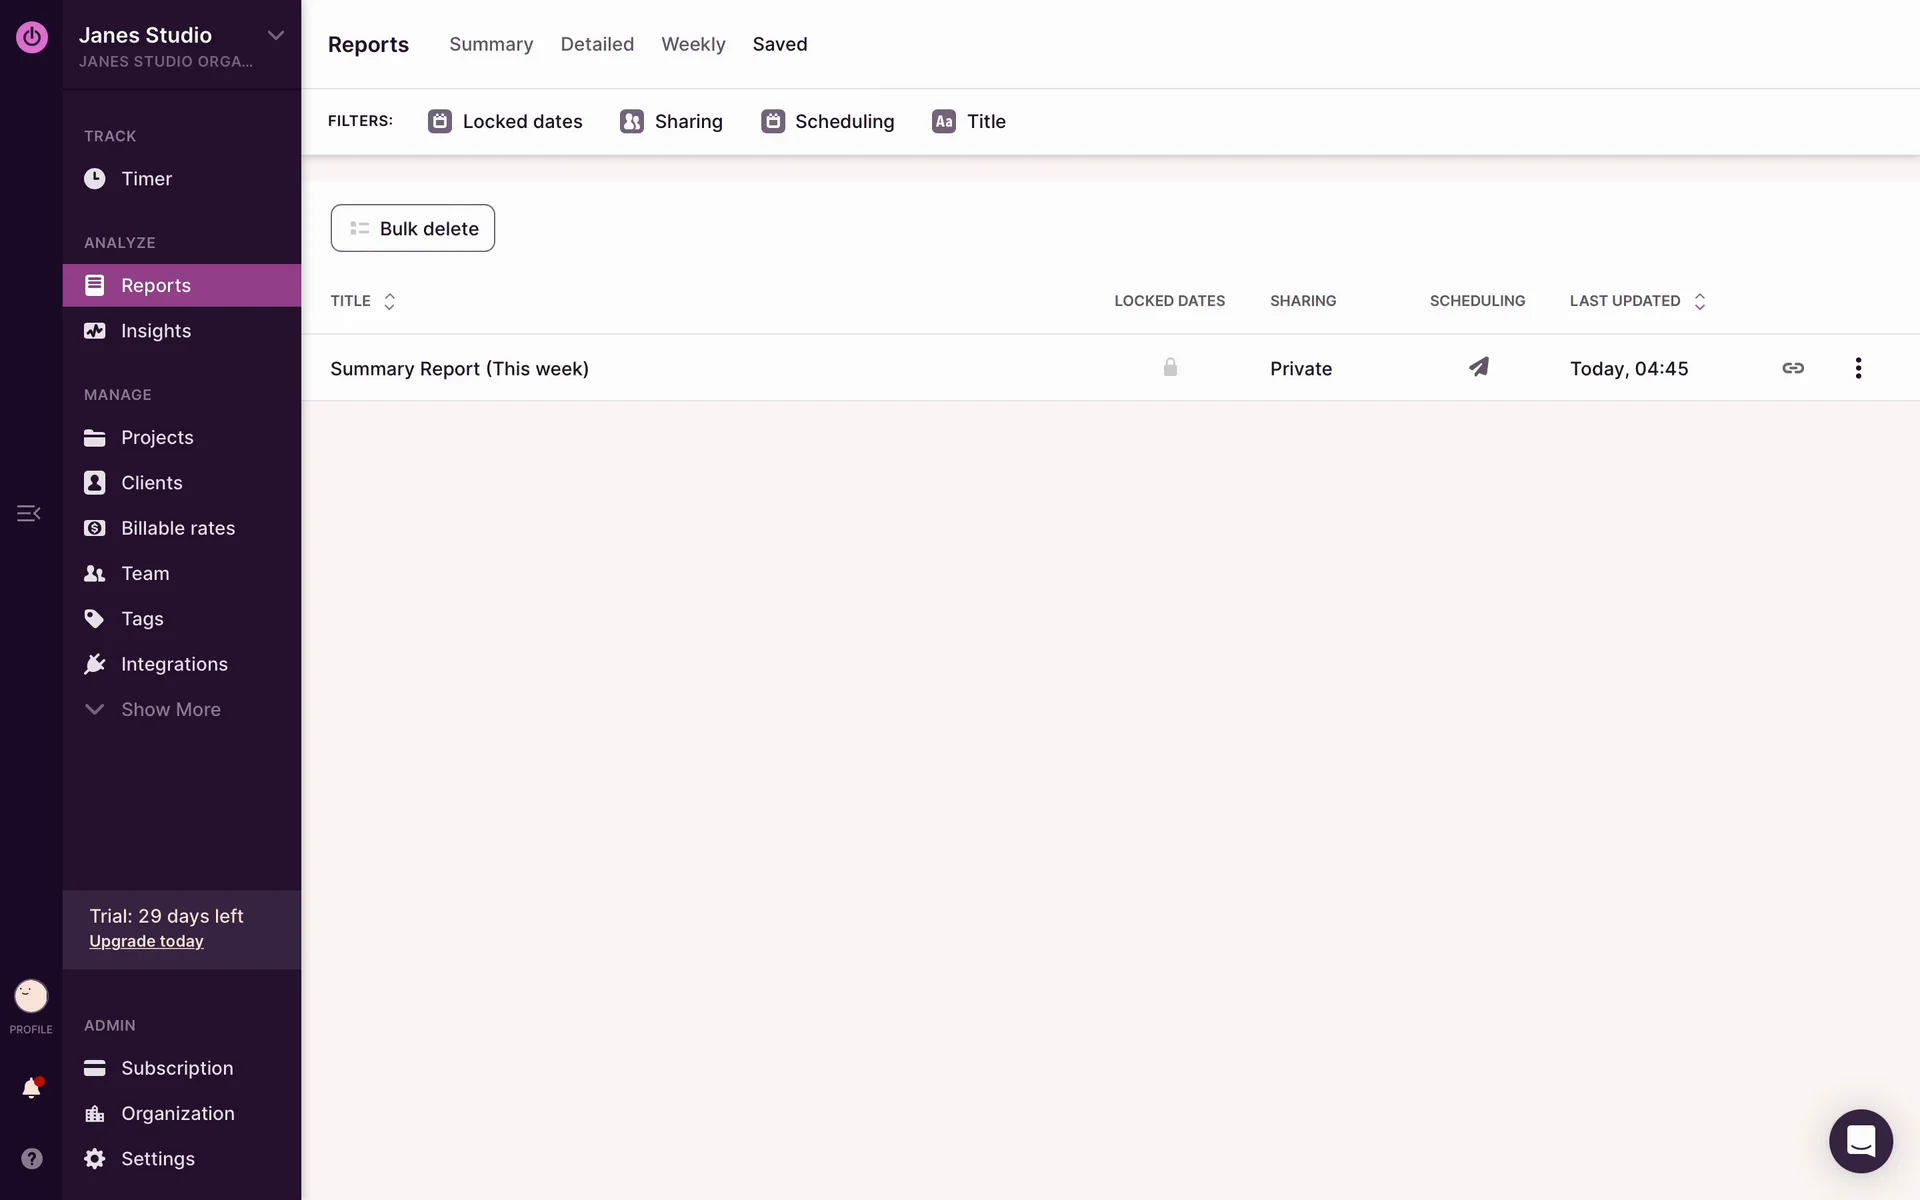This screenshot has height=1200, width=1920.
Task: Open the chat support bubble
Action: (1860, 1141)
